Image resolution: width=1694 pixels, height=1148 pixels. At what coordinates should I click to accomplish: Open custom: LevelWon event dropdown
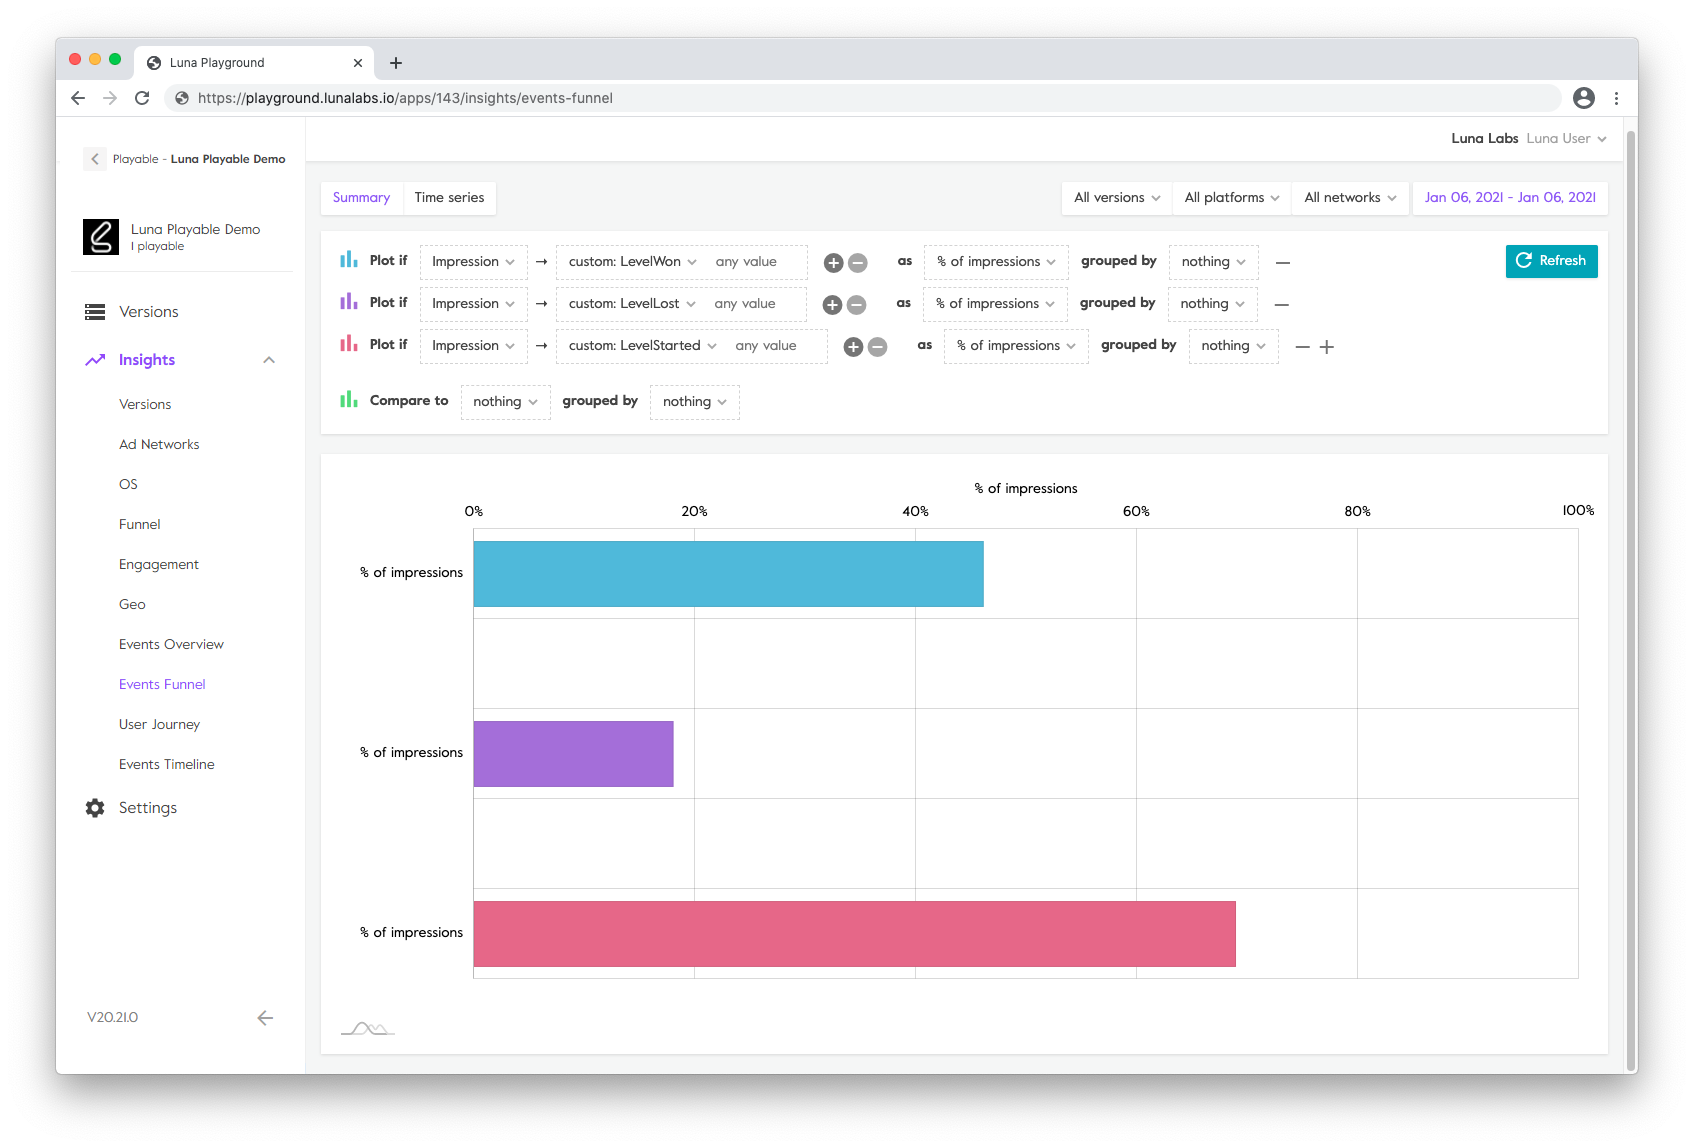pyautogui.click(x=632, y=262)
